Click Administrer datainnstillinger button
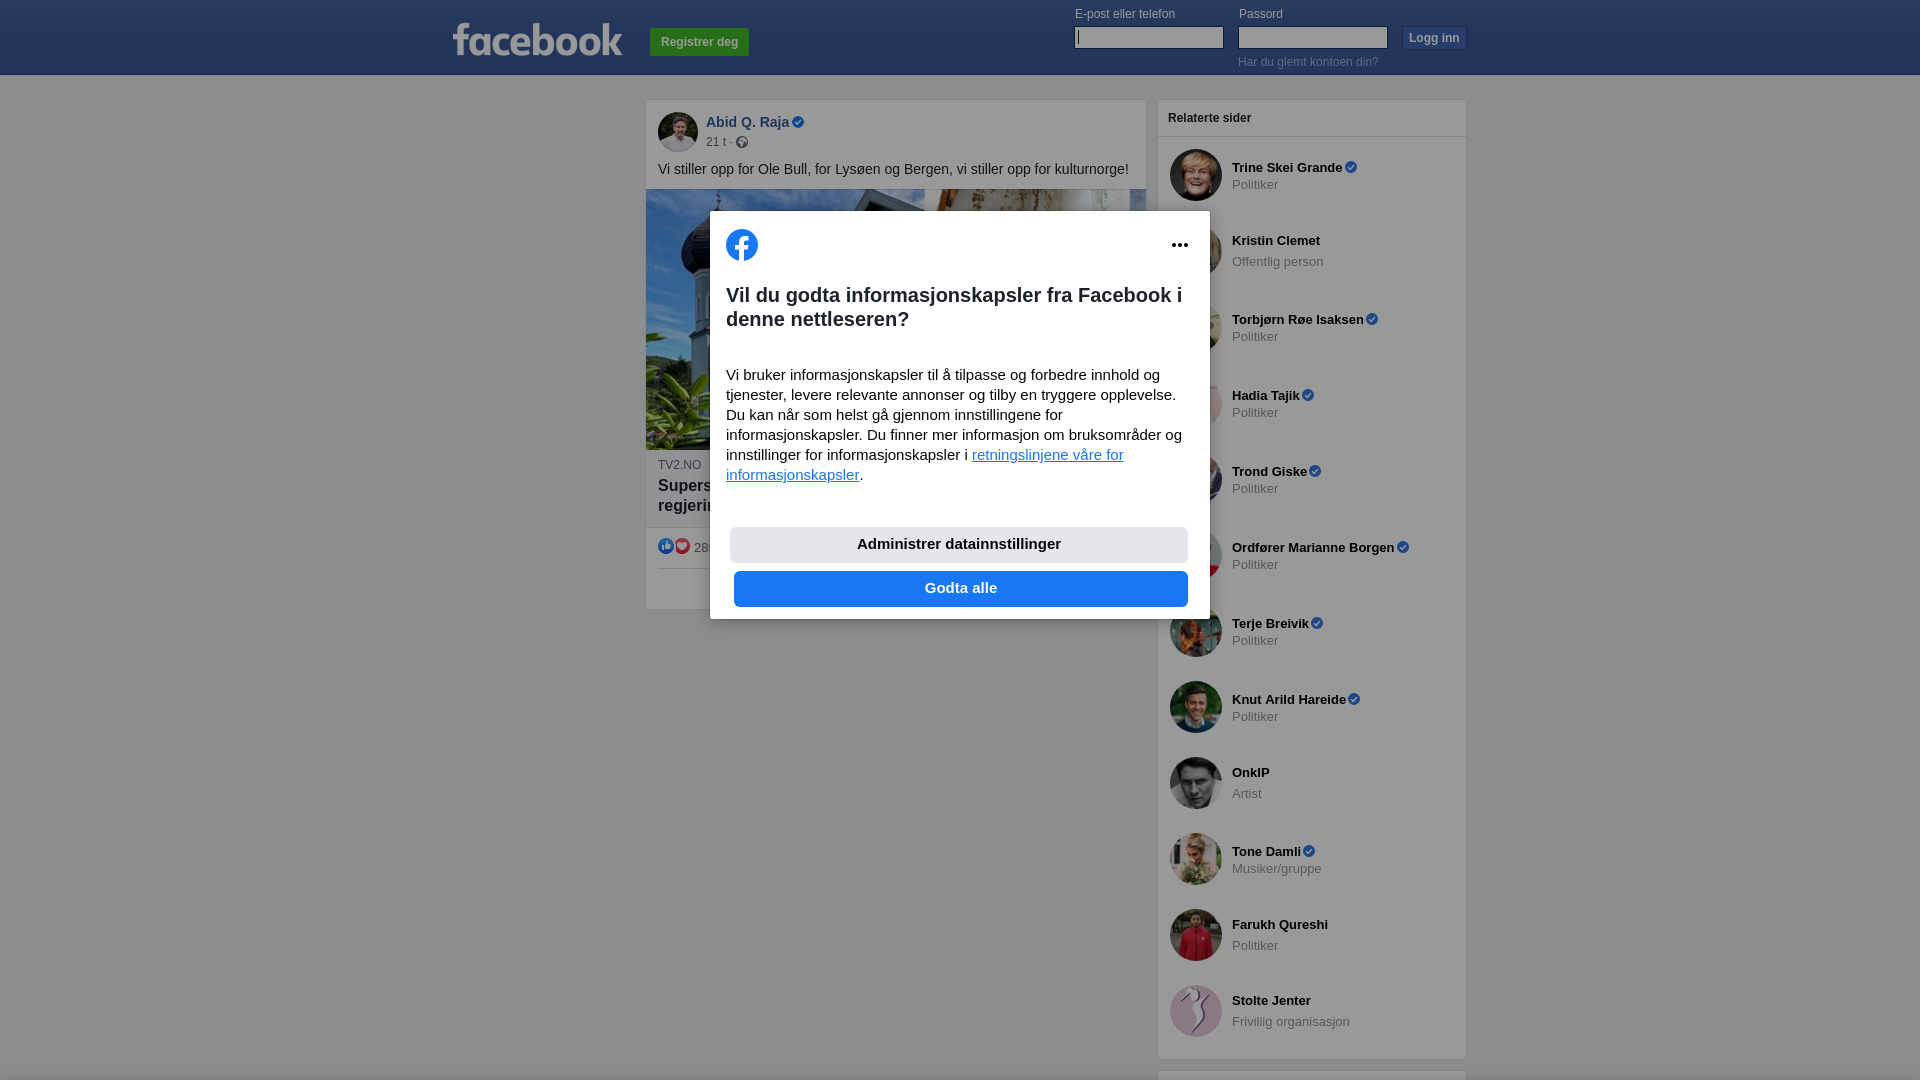This screenshot has height=1080, width=1920. point(959,545)
